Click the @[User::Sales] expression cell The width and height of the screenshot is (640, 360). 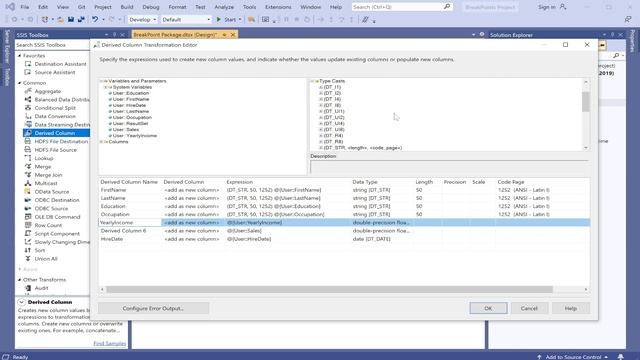click(288, 231)
